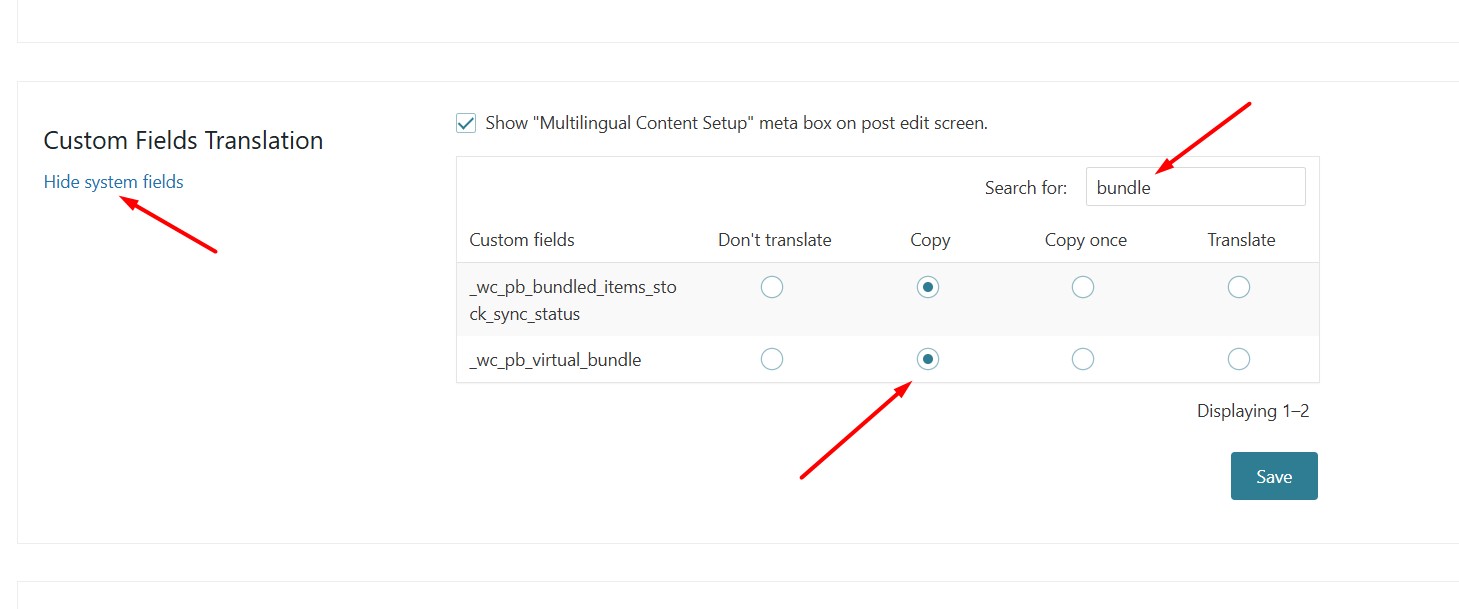Click the Don't translate column header

(775, 240)
